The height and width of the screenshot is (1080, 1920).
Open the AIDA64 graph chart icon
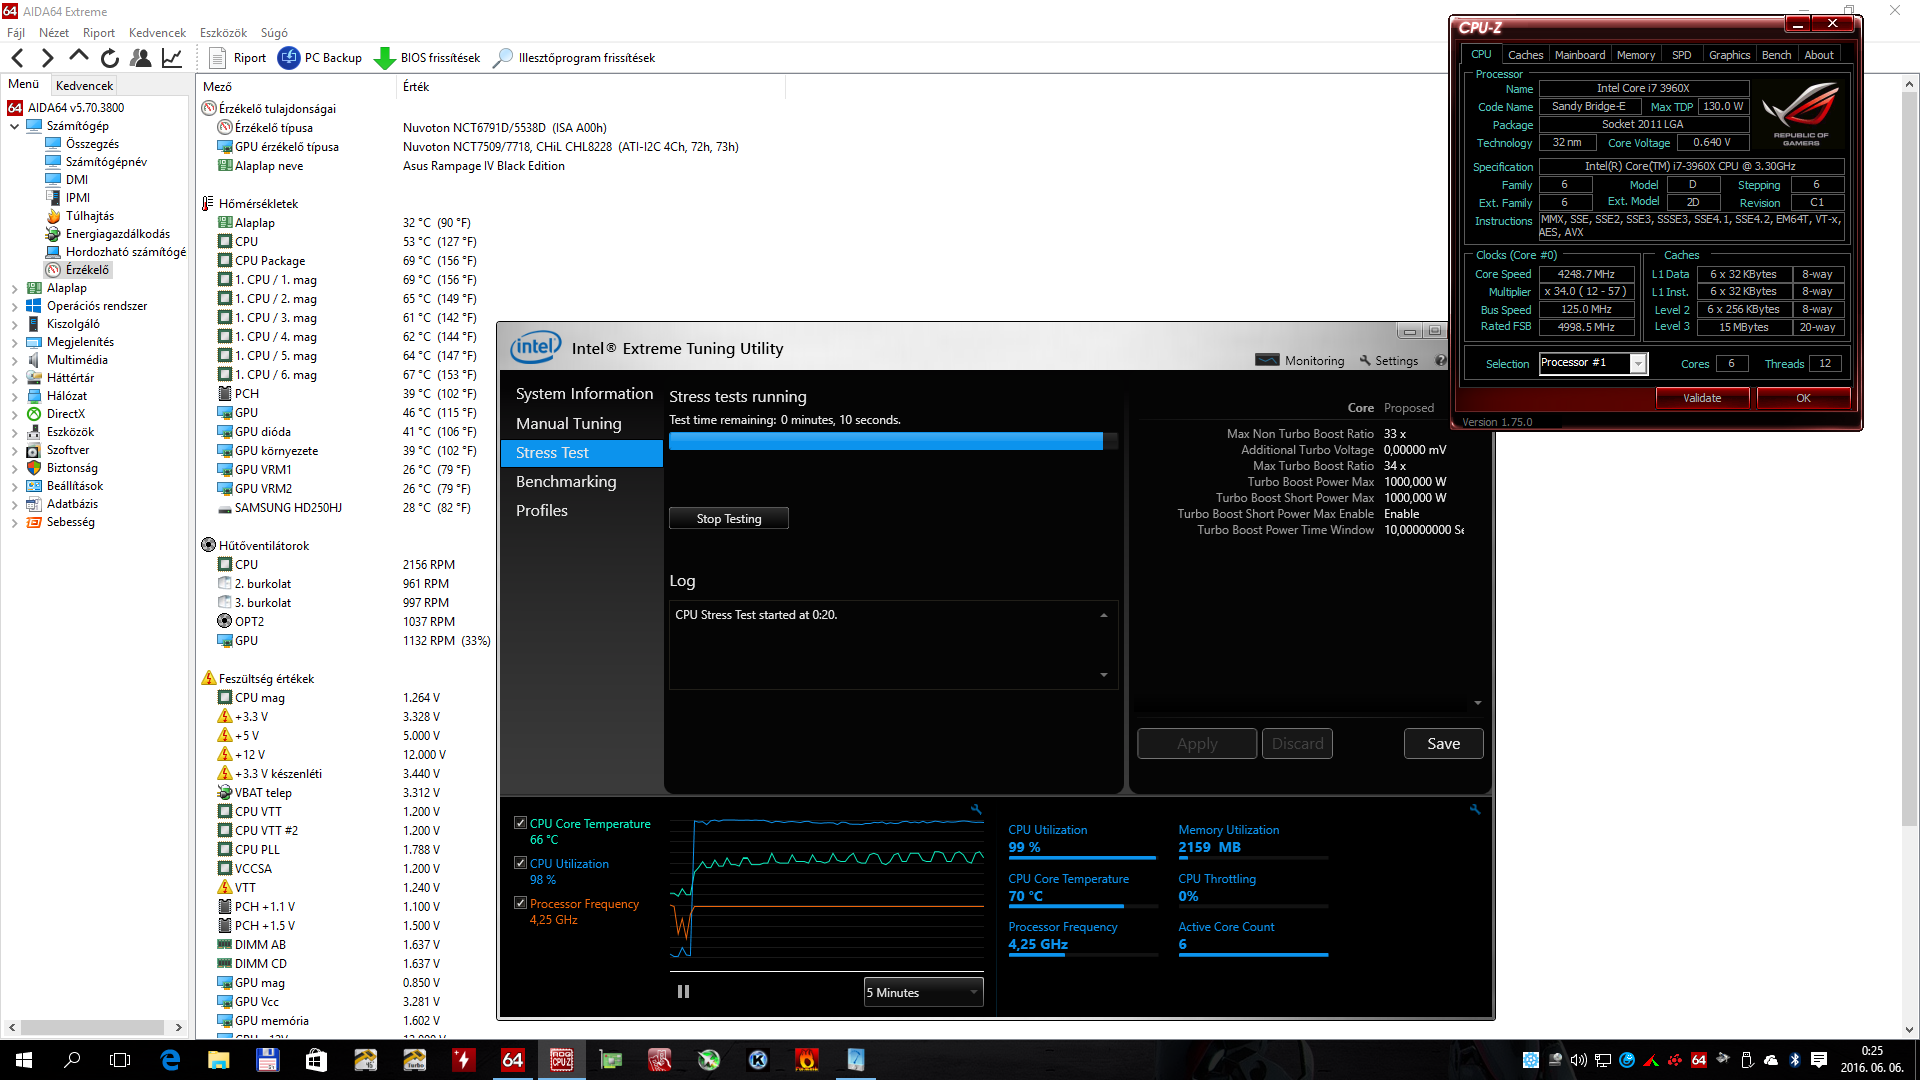pos(172,58)
